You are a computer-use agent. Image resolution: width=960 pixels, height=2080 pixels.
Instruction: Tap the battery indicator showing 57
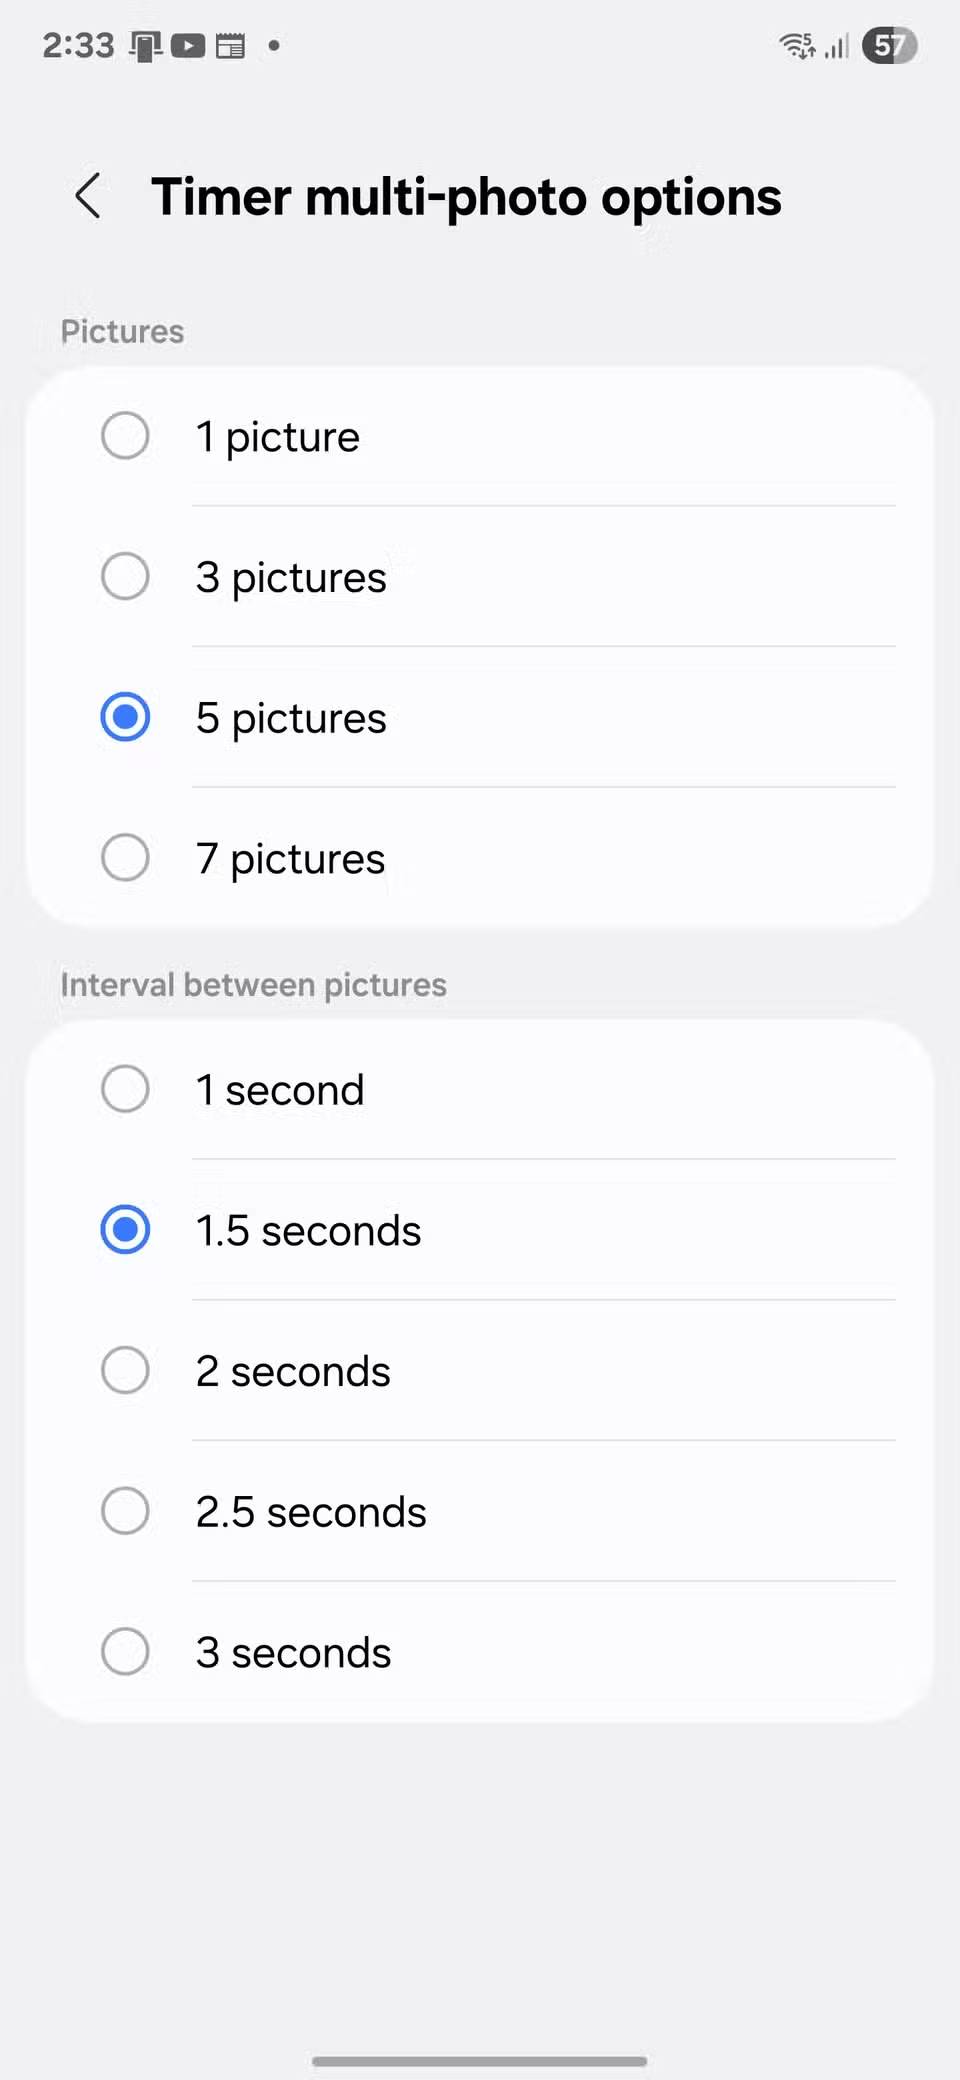coord(889,46)
